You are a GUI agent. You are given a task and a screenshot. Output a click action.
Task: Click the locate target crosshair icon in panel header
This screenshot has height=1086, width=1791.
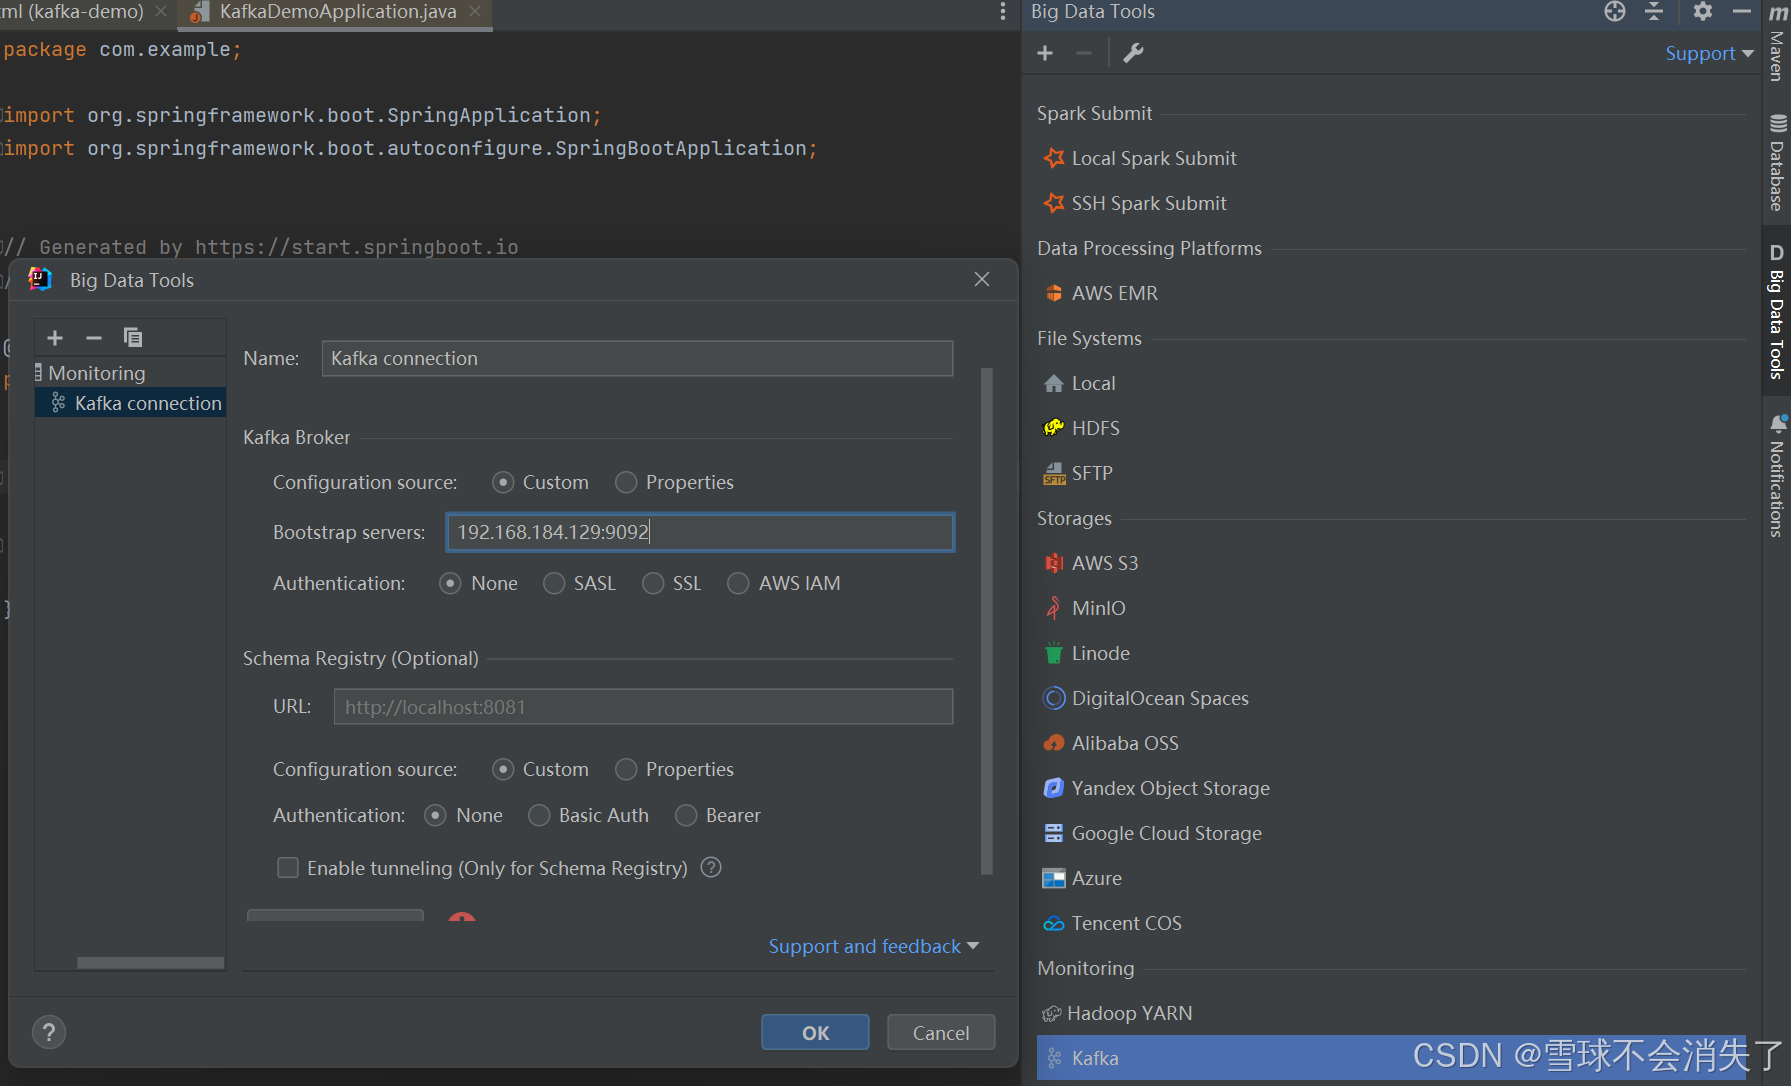pyautogui.click(x=1615, y=11)
